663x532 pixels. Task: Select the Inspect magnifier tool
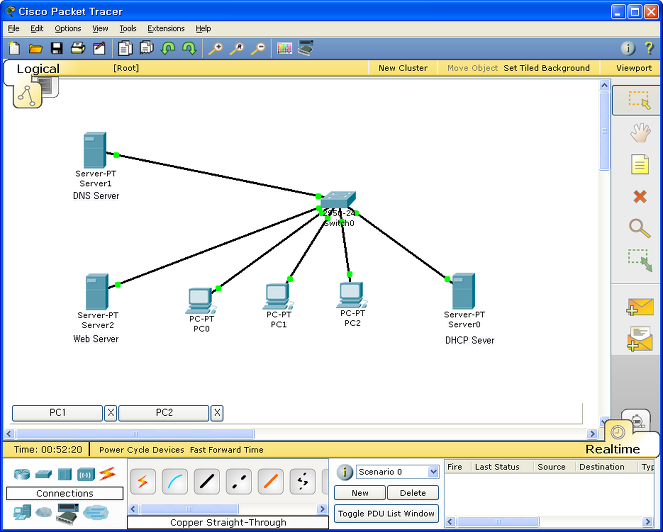pos(639,228)
